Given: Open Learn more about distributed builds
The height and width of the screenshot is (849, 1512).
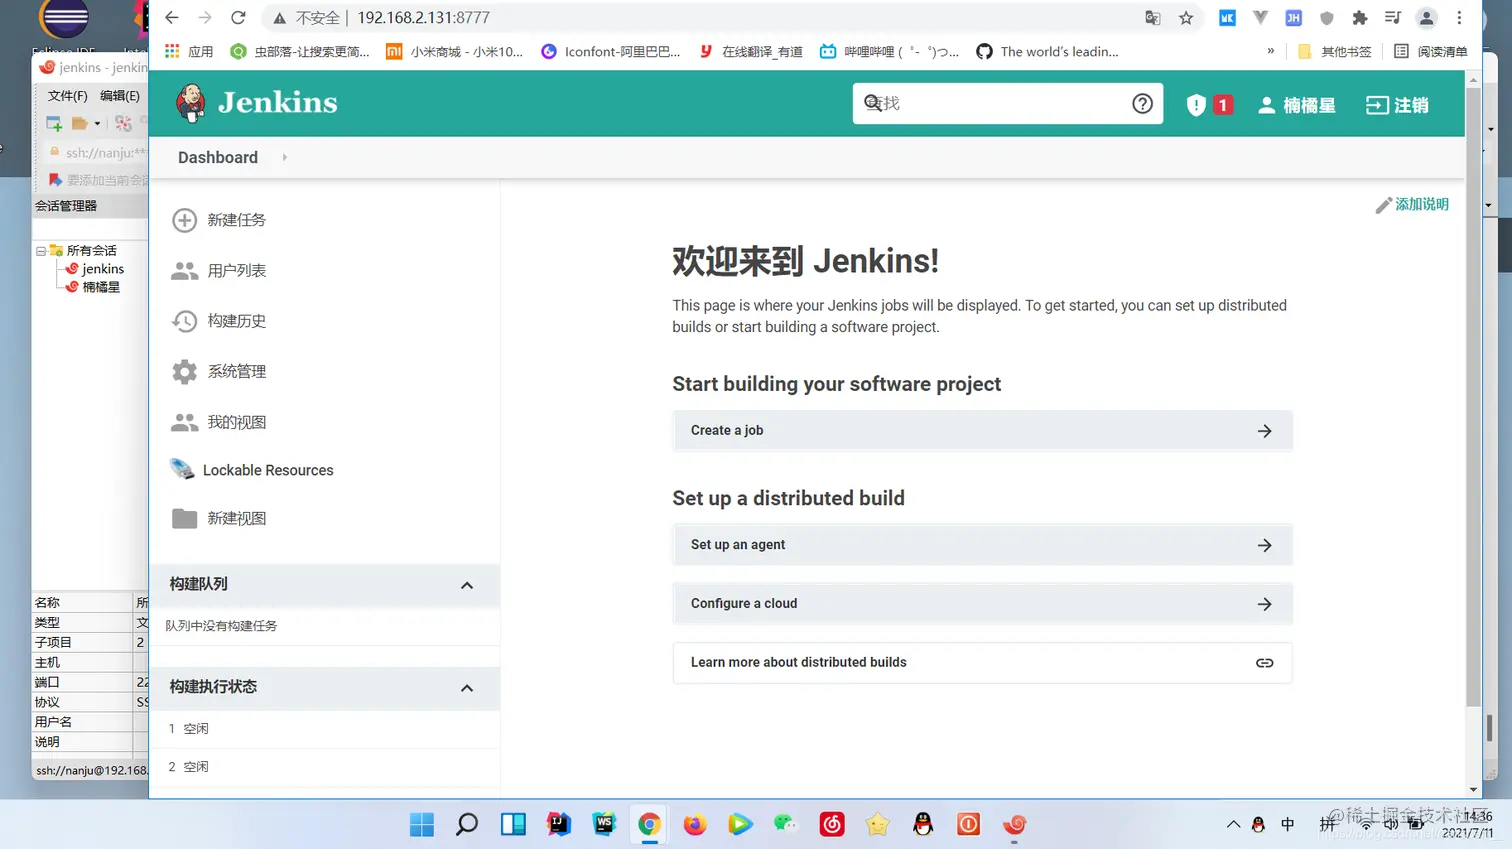Looking at the screenshot, I should (x=798, y=662).
